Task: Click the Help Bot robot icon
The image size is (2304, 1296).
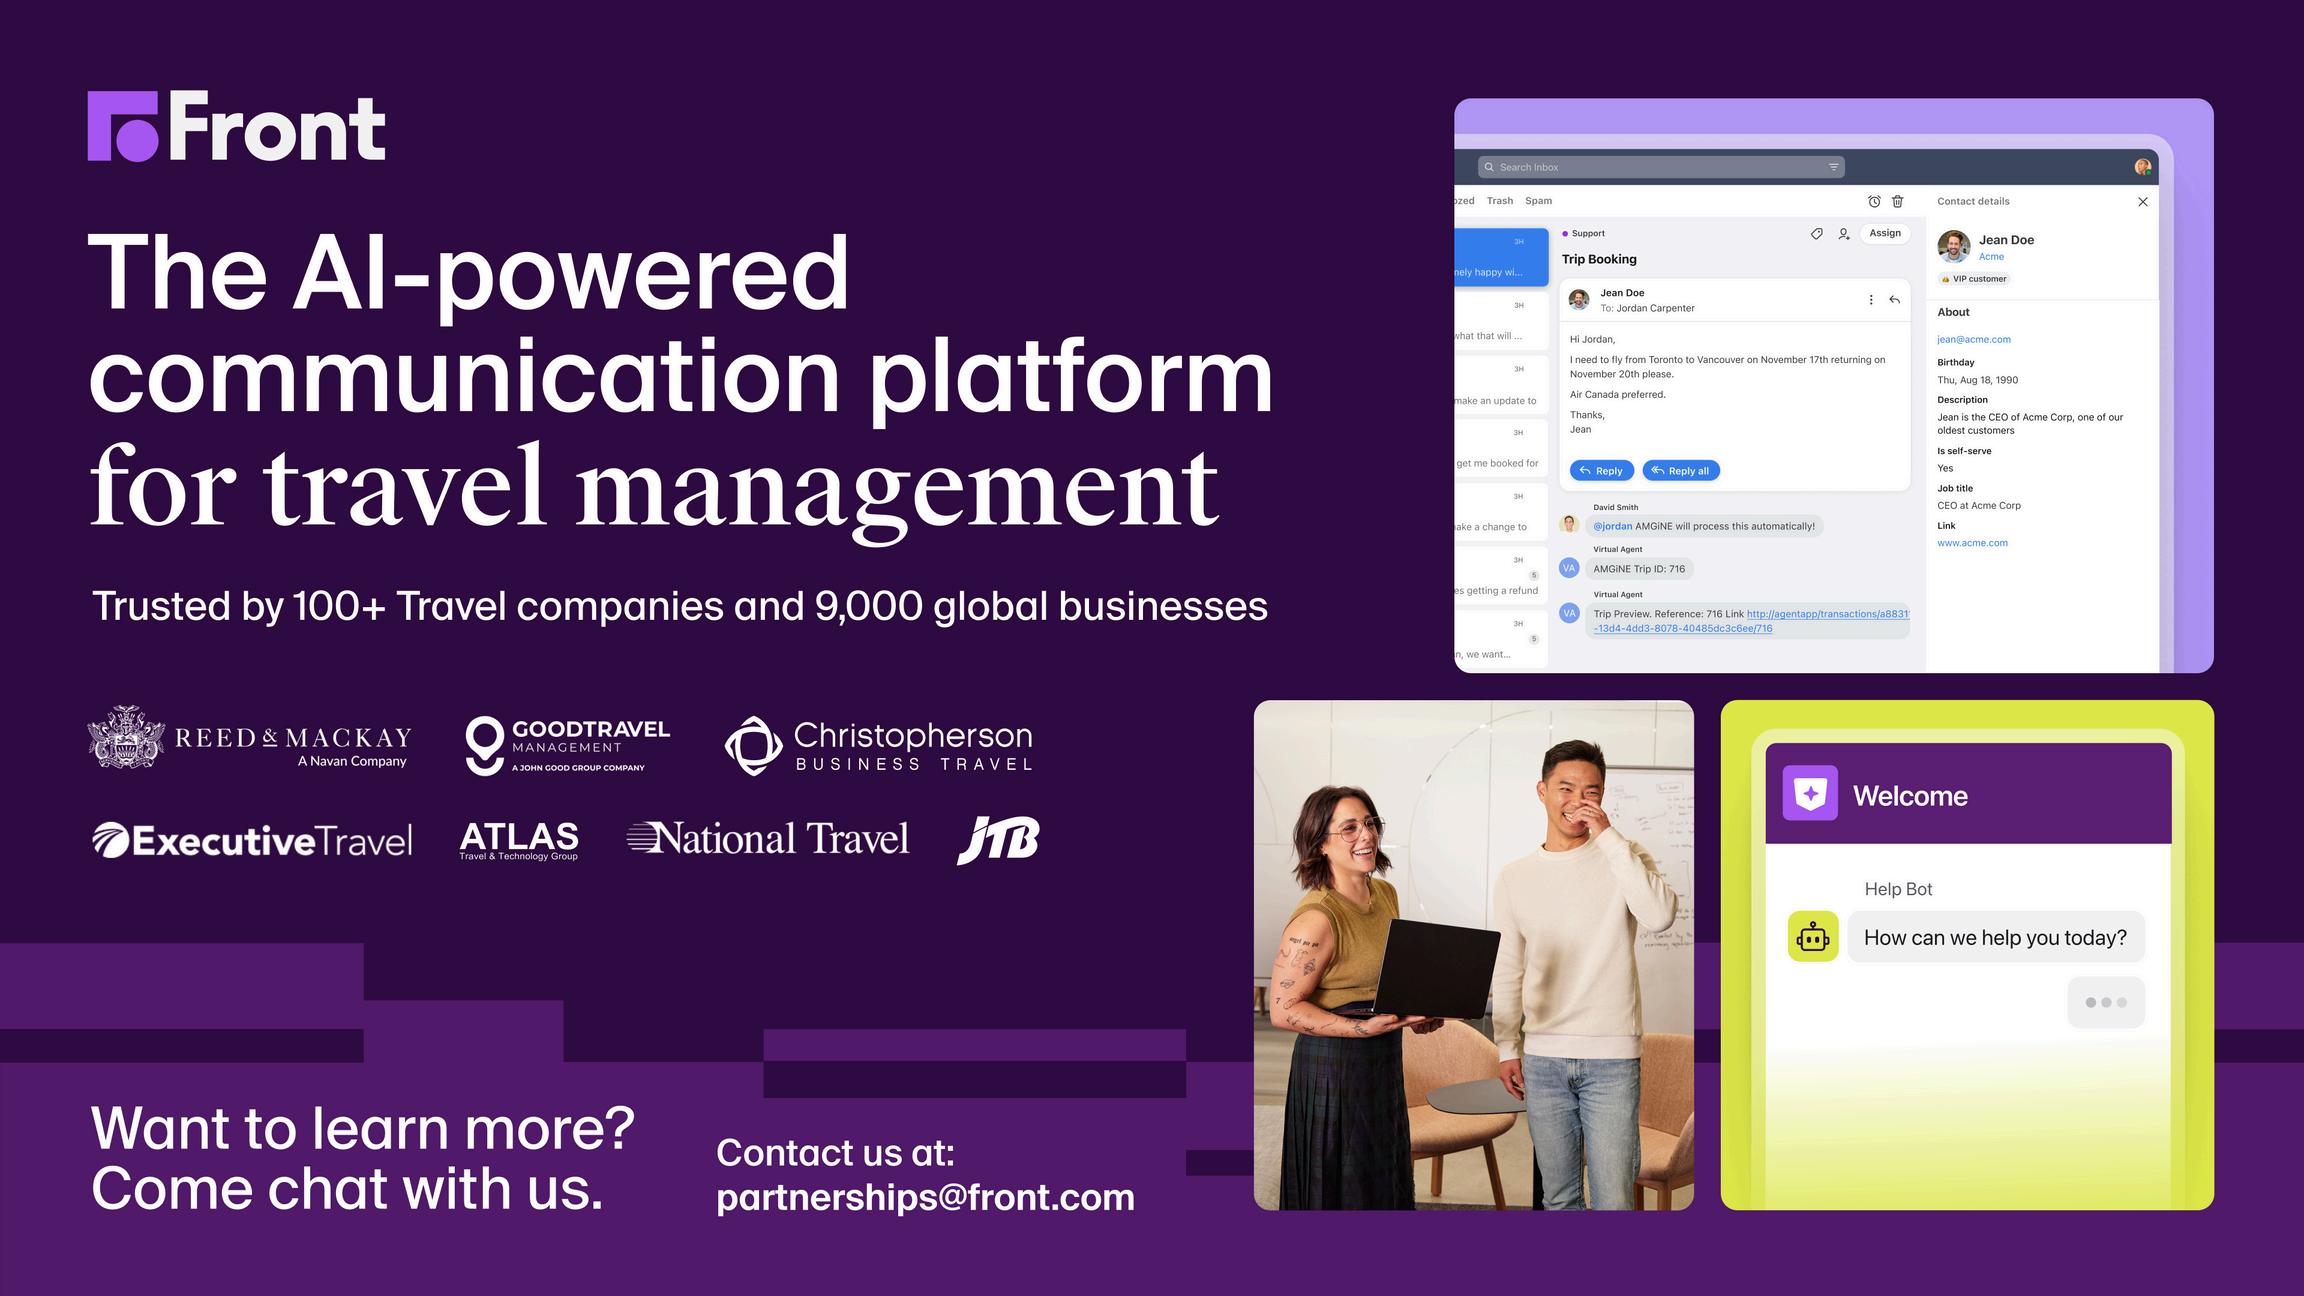Action: click(x=1812, y=937)
